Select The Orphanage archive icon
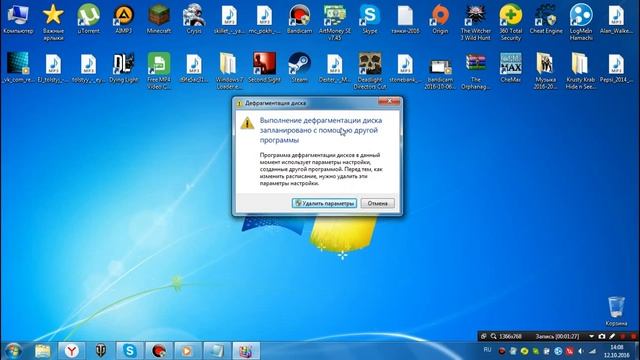The height and width of the screenshot is (360, 640). click(476, 70)
